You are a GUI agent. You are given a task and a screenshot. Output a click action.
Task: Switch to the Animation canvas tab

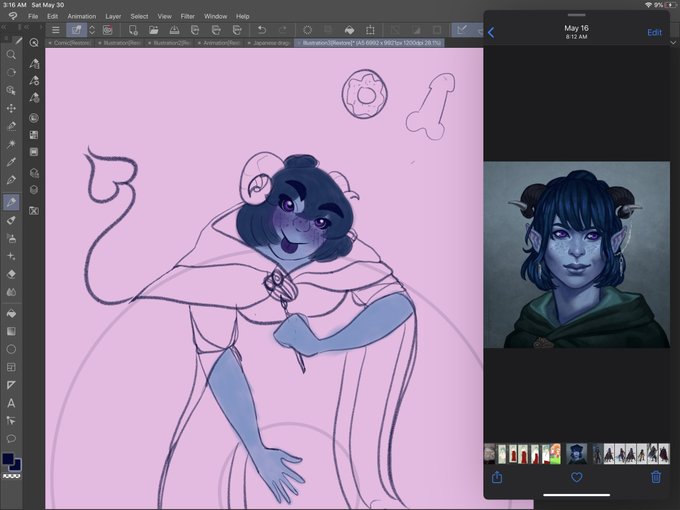[219, 43]
